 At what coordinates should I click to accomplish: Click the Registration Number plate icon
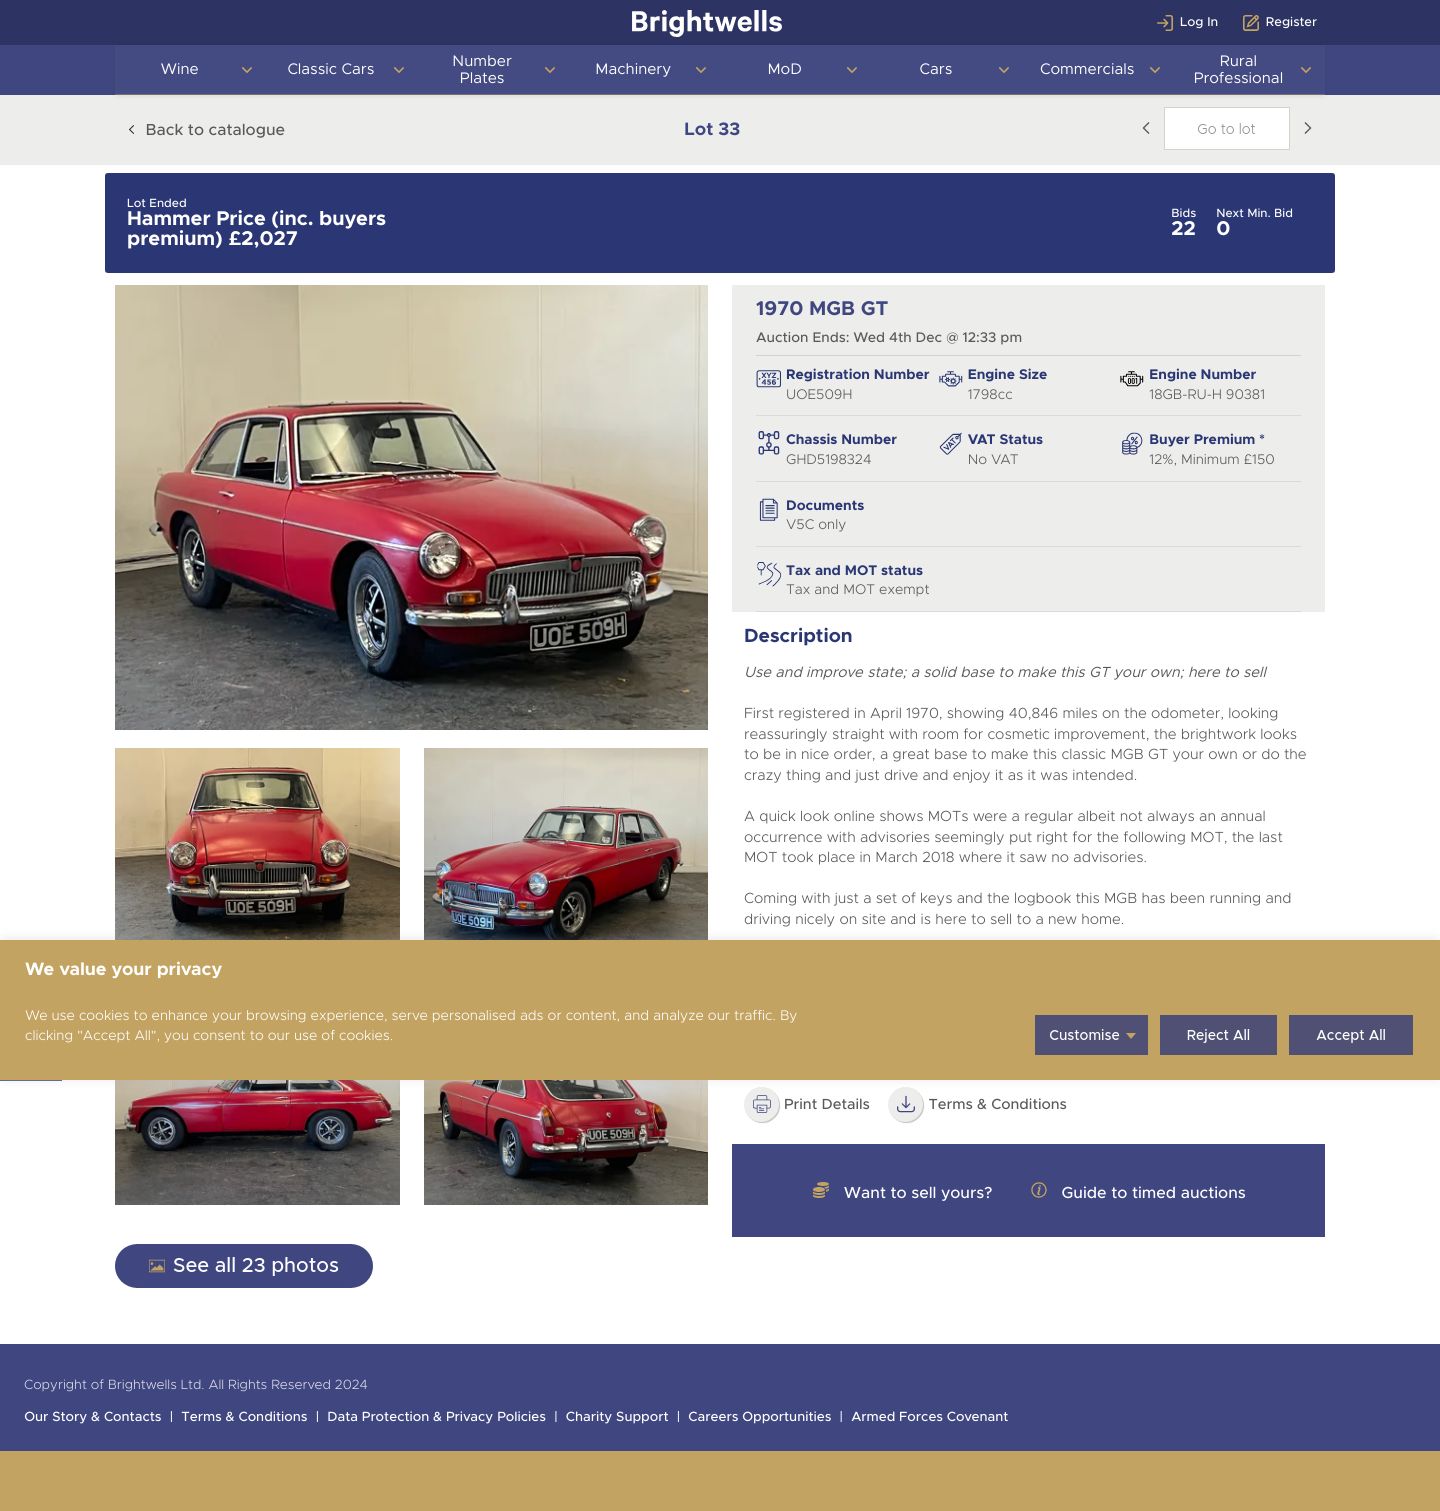pyautogui.click(x=768, y=379)
